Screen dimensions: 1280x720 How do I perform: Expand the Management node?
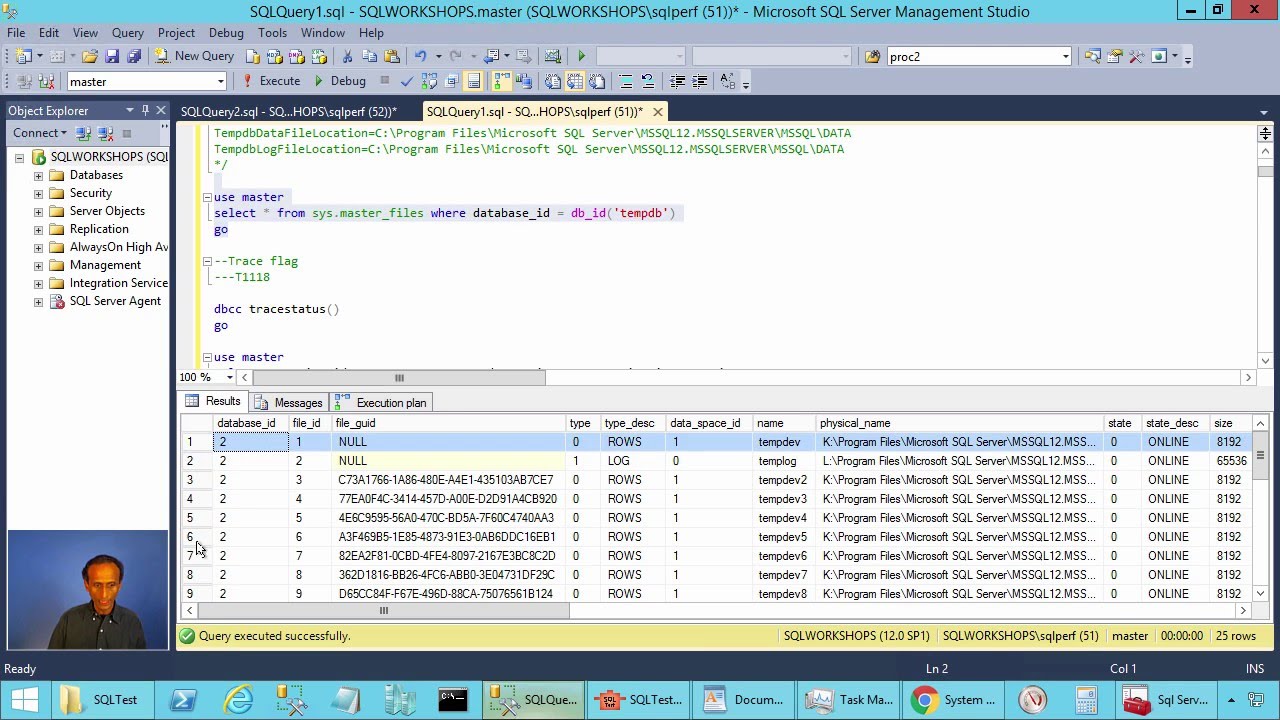coord(38,265)
